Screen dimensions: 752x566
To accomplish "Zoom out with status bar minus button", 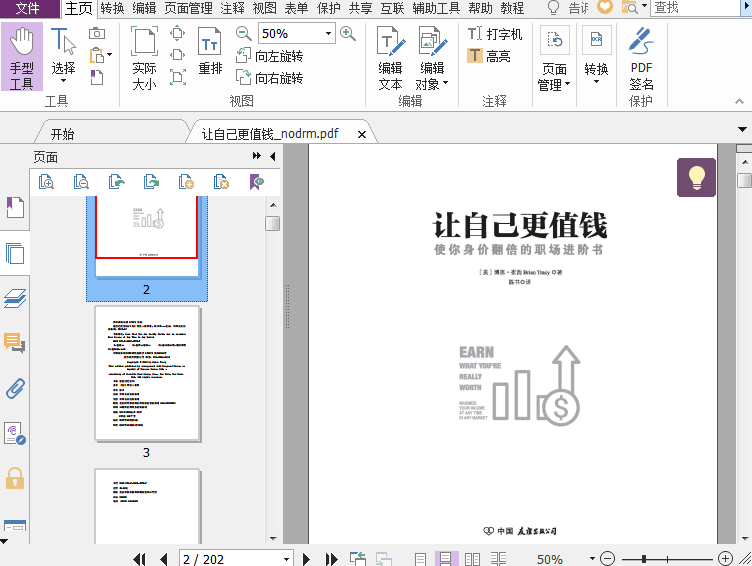I will click(607, 559).
